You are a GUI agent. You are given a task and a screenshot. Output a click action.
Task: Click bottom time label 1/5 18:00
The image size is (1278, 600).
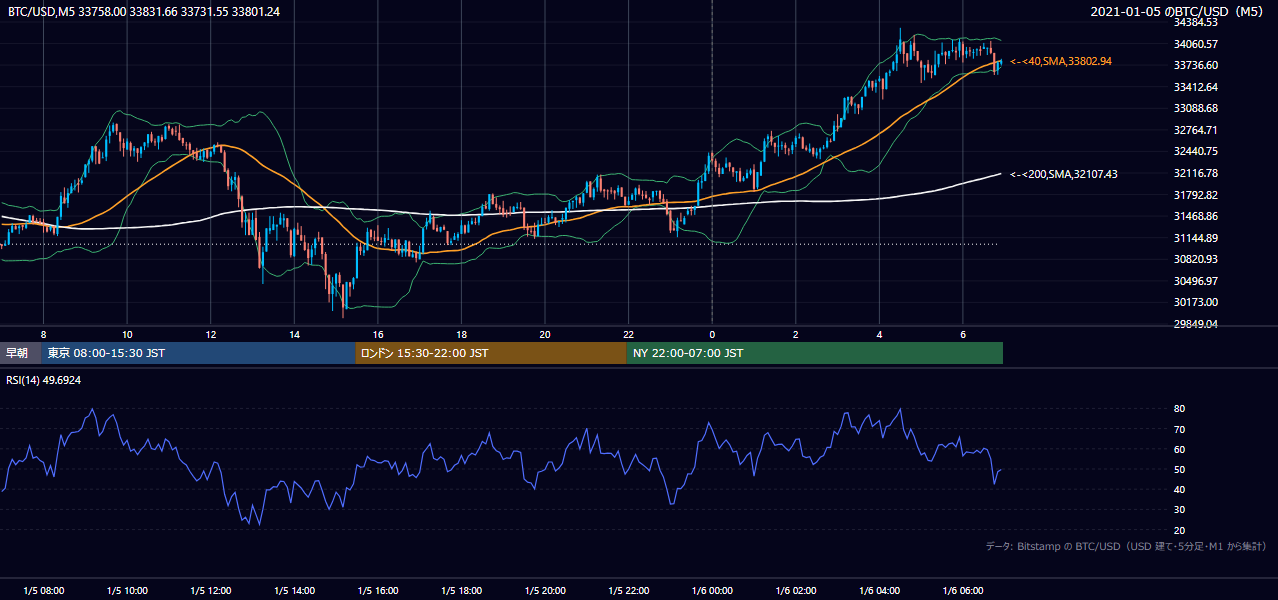pyautogui.click(x=461, y=591)
